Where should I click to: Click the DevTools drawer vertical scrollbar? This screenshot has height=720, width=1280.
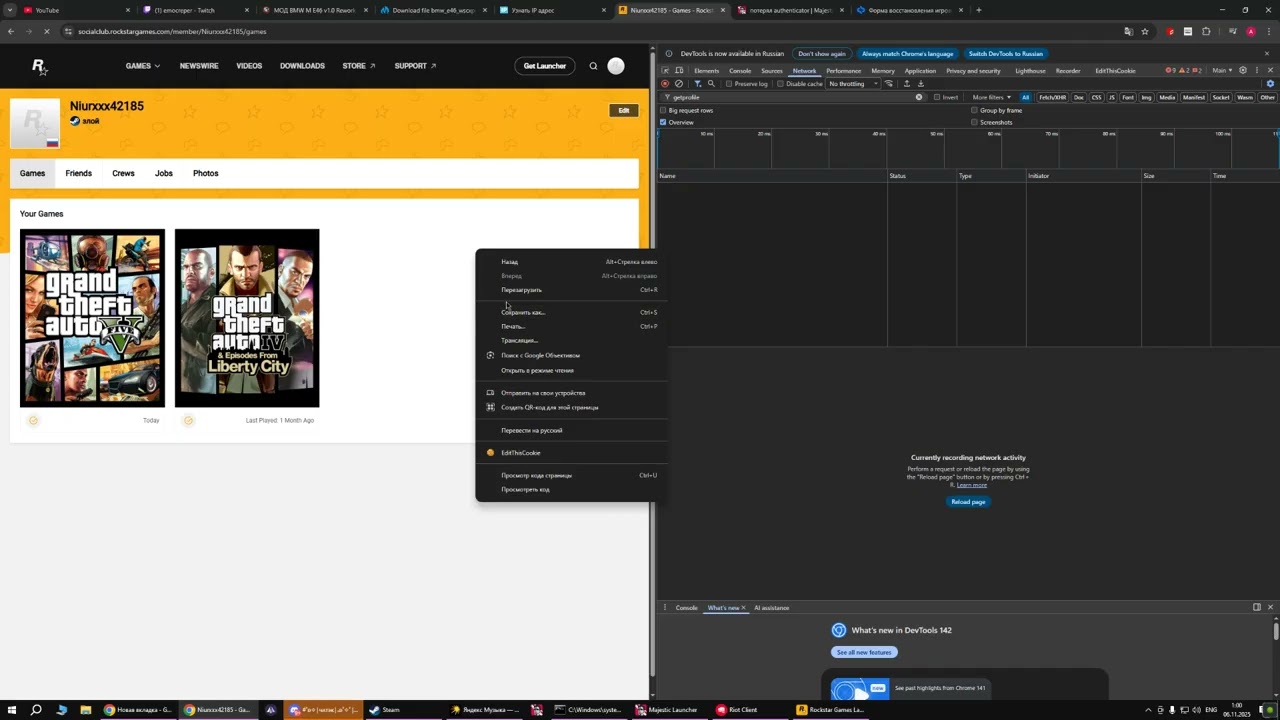click(x=1276, y=632)
